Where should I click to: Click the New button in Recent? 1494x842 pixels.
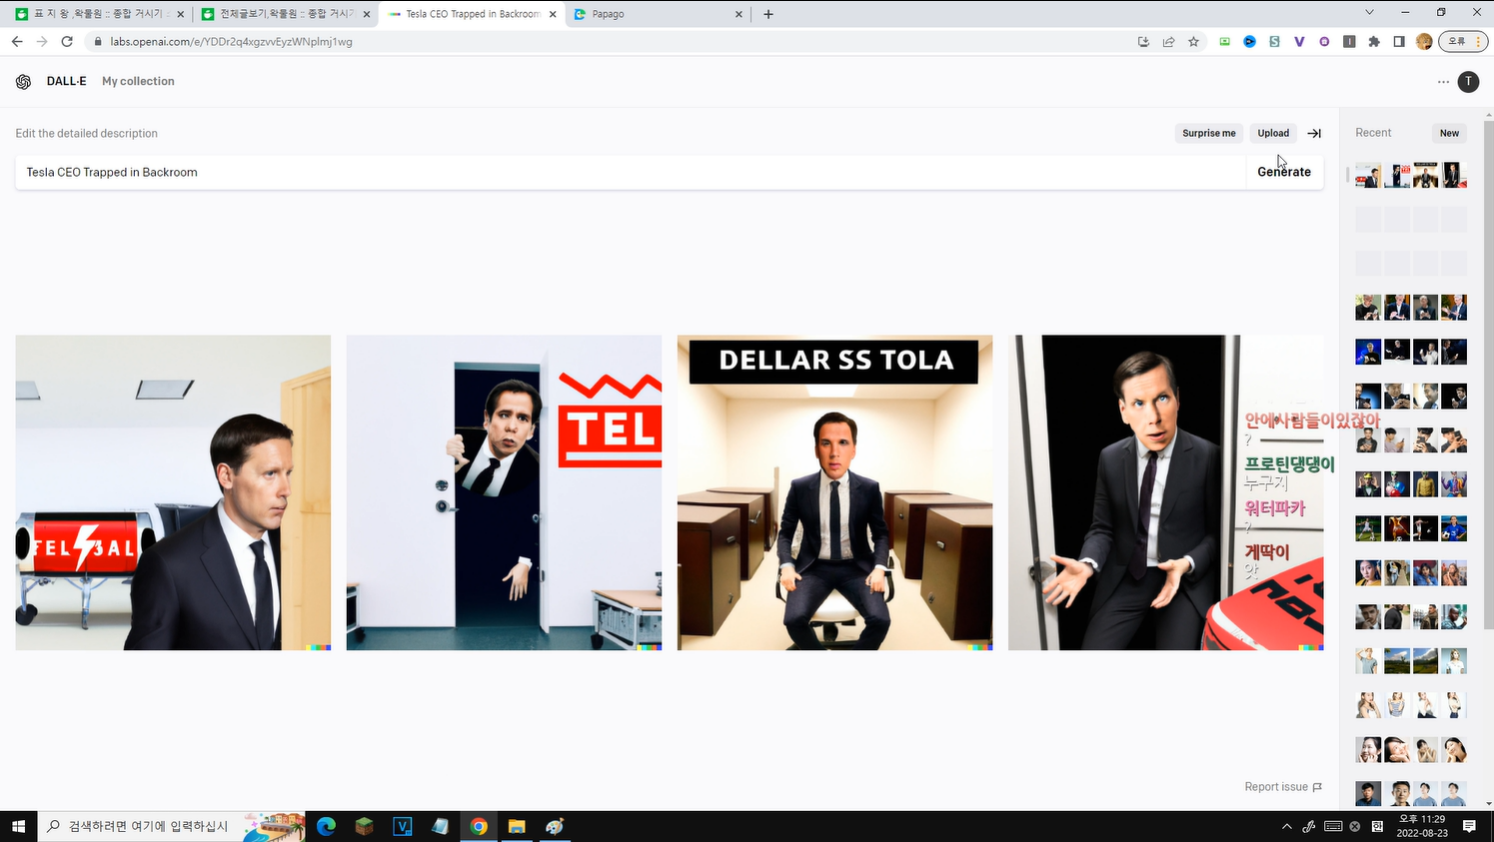[1449, 133]
